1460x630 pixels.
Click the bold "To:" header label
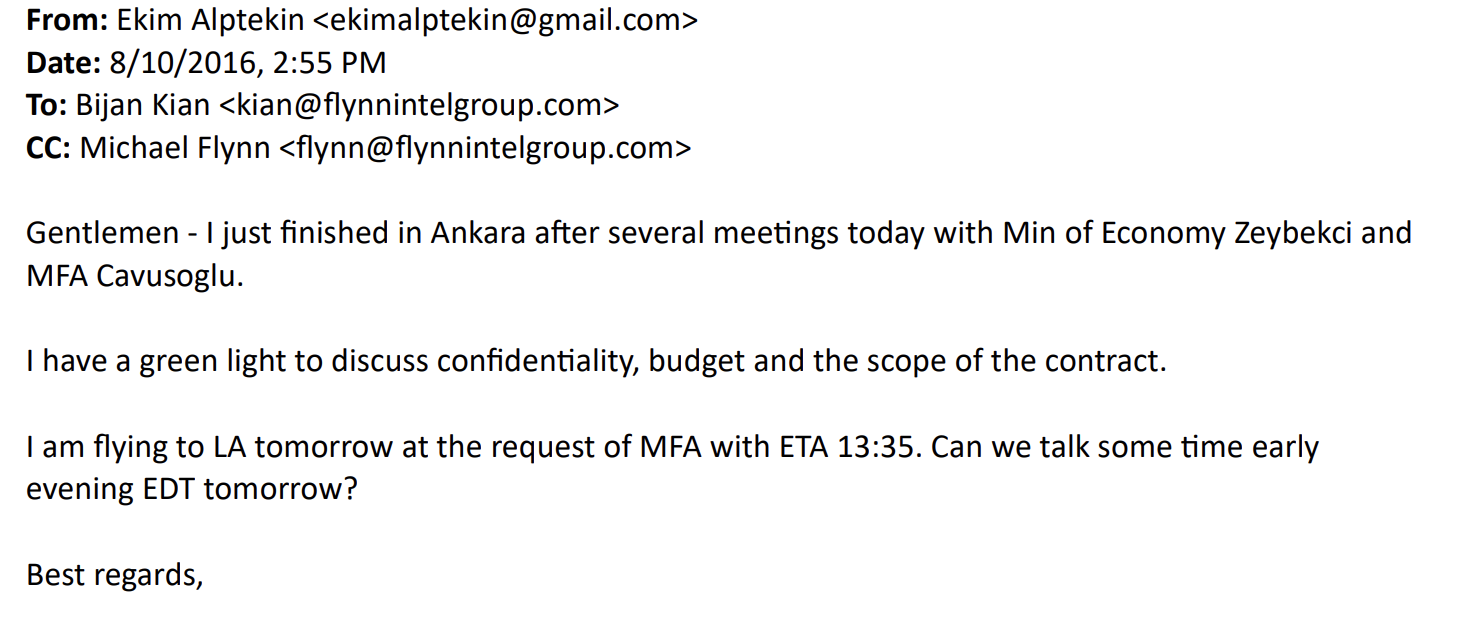click(46, 105)
